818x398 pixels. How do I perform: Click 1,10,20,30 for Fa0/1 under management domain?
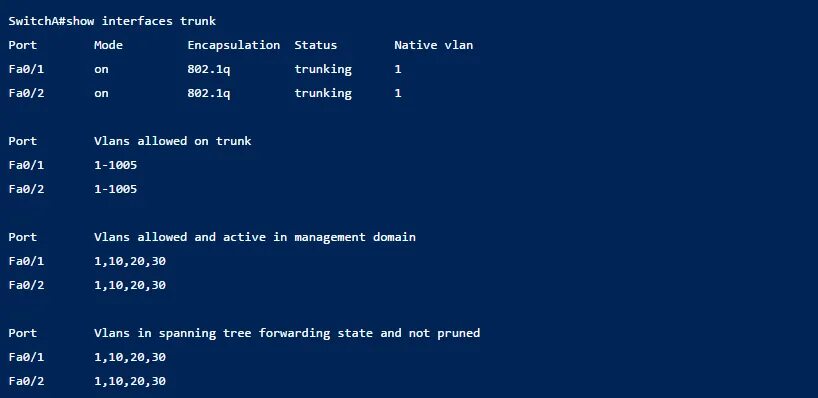(x=130, y=261)
